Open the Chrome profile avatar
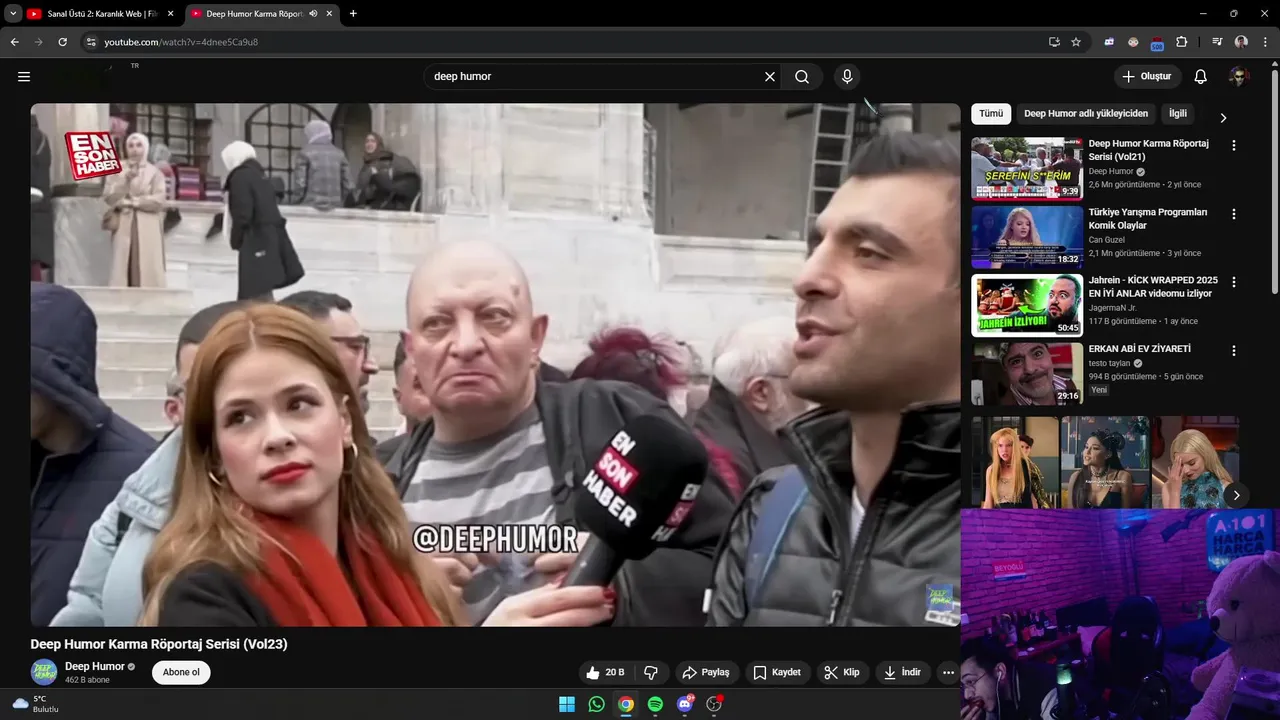Image resolution: width=1280 pixels, height=720 pixels. pyautogui.click(x=1241, y=42)
